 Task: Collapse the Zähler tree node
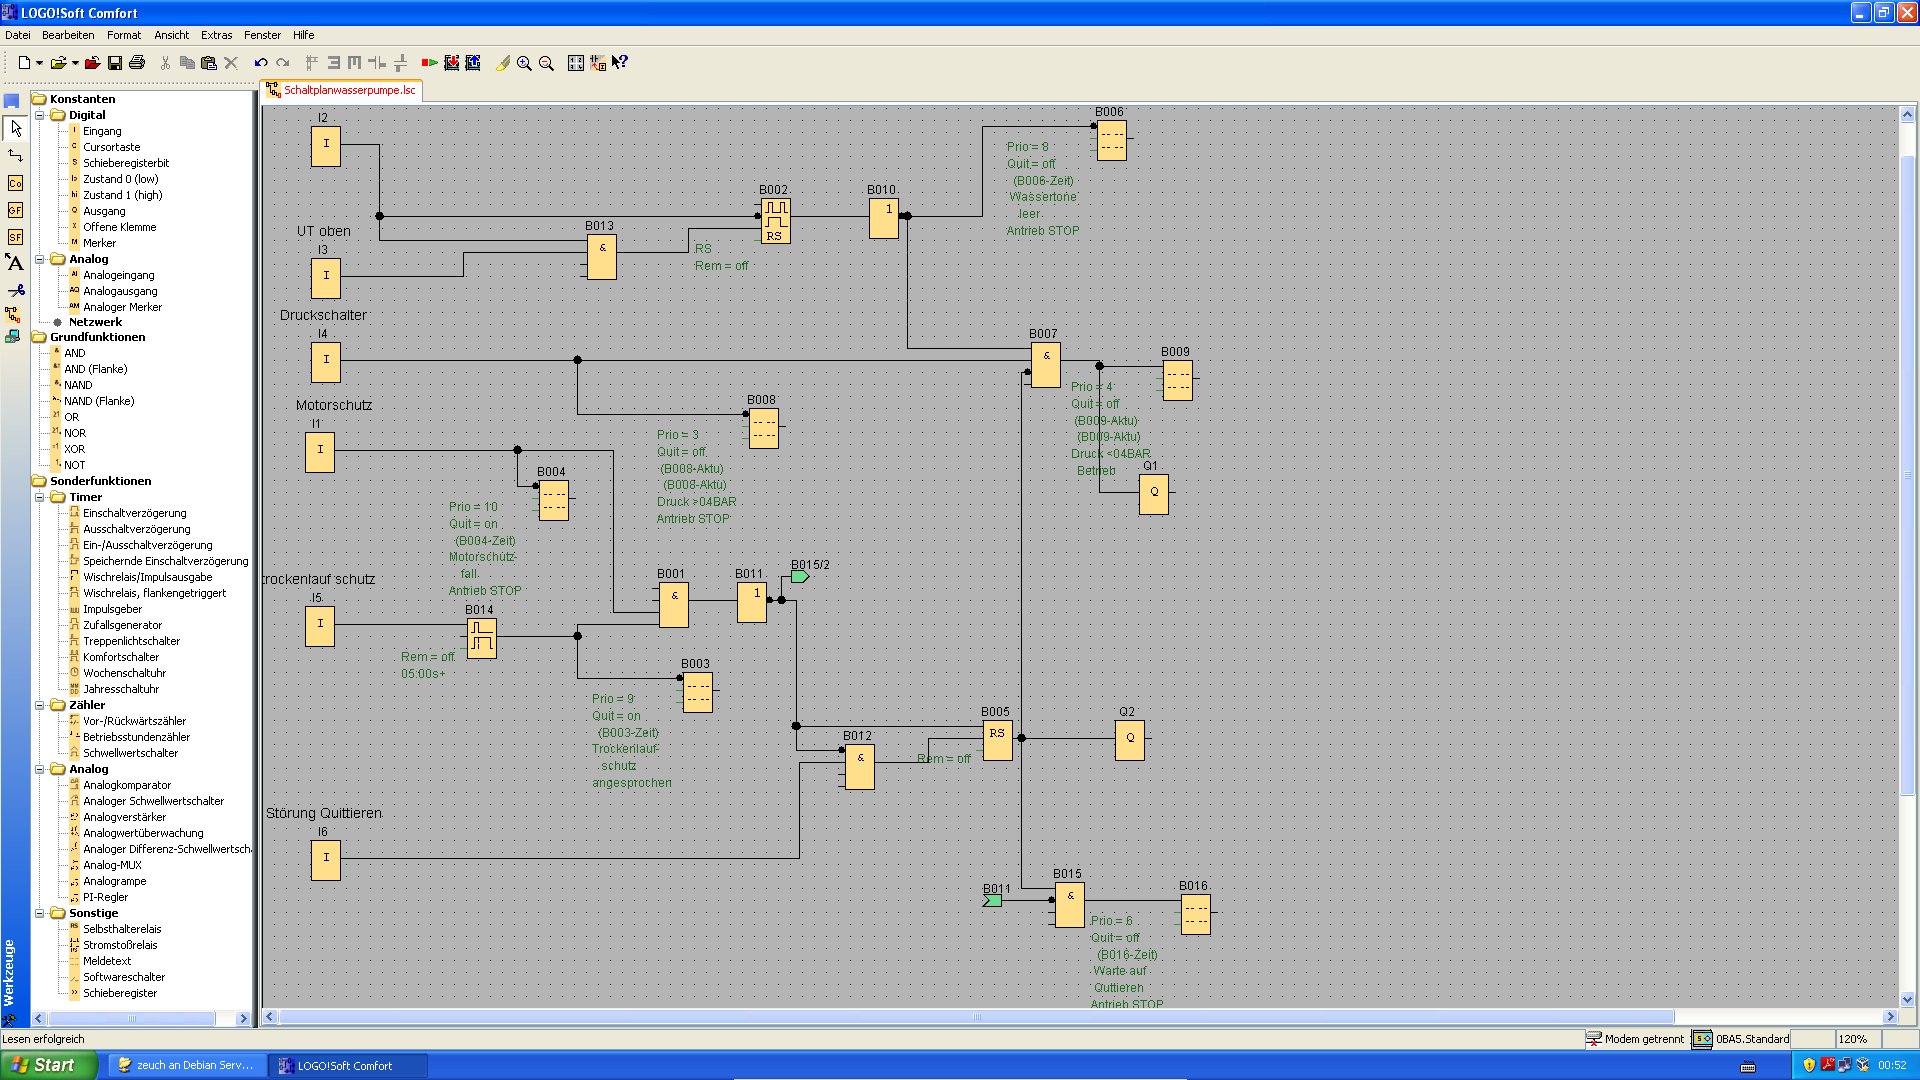(x=40, y=705)
